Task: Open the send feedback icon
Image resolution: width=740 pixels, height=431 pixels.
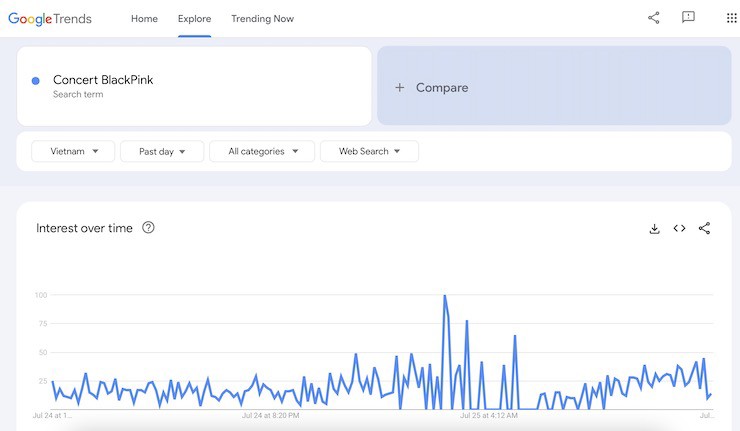Action: (688, 18)
